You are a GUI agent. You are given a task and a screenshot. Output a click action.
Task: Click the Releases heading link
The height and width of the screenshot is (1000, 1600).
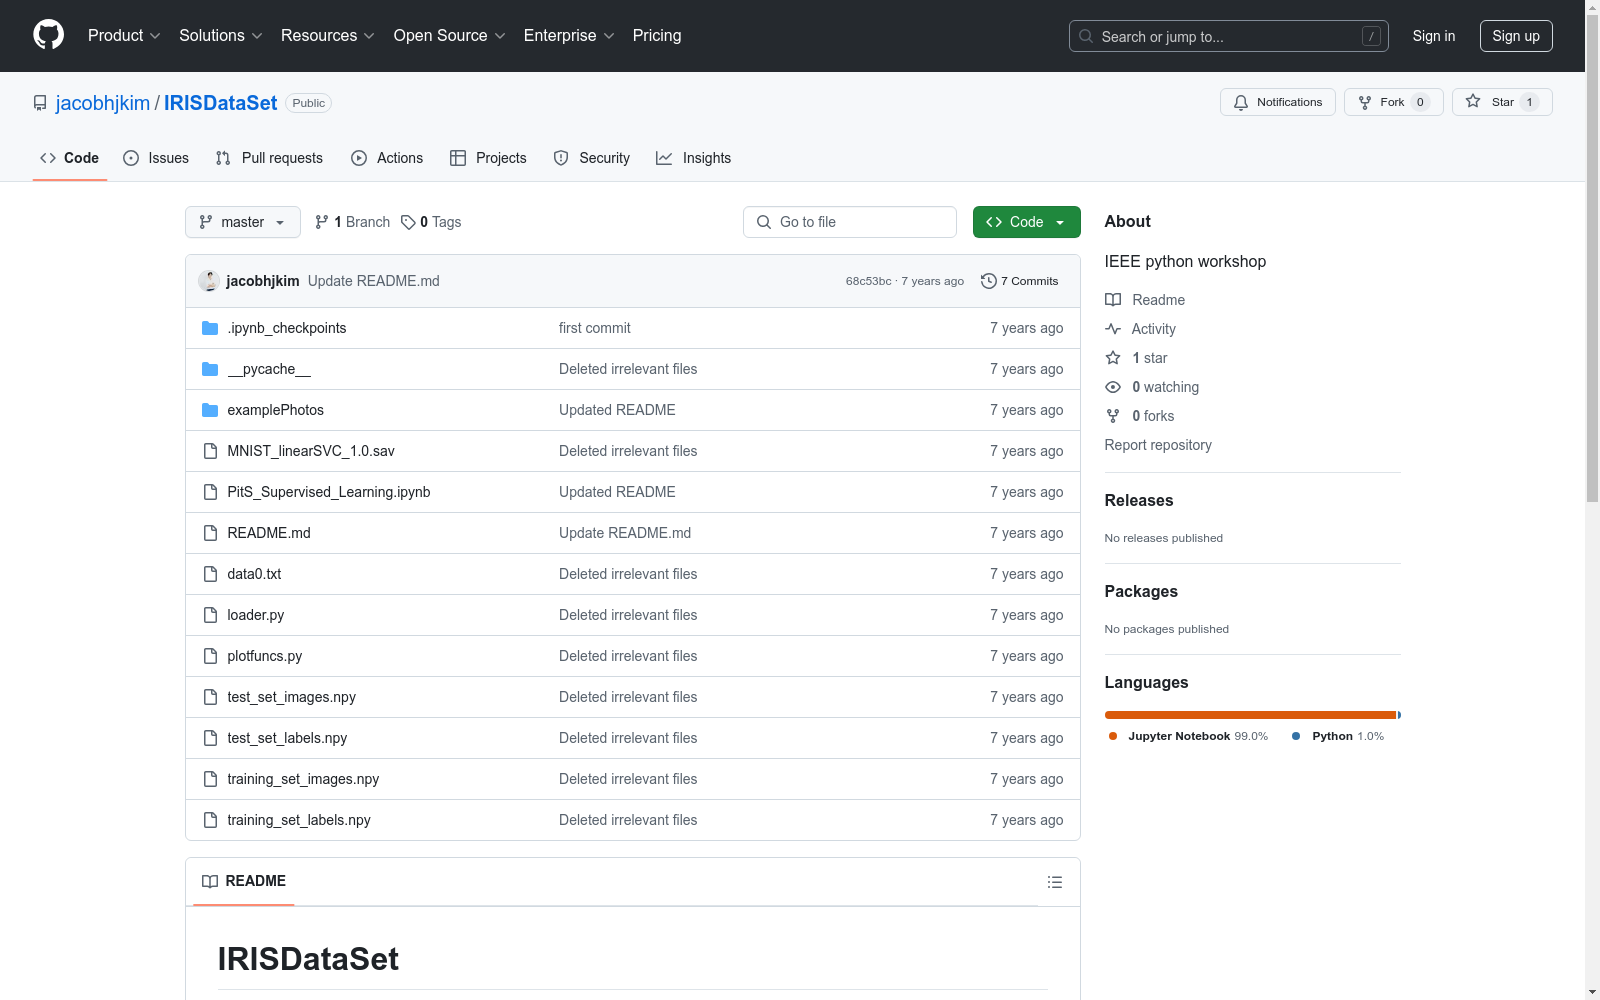[1139, 500]
